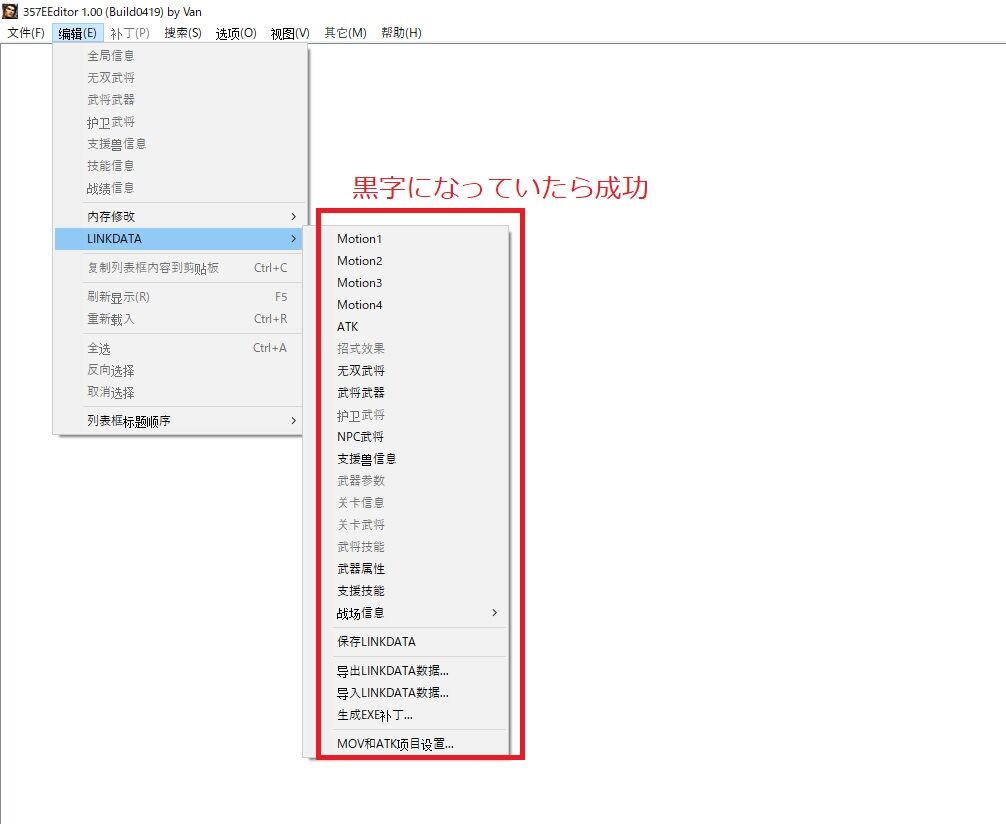Click the 357EEditor application icon in title bar

click(x=10, y=11)
